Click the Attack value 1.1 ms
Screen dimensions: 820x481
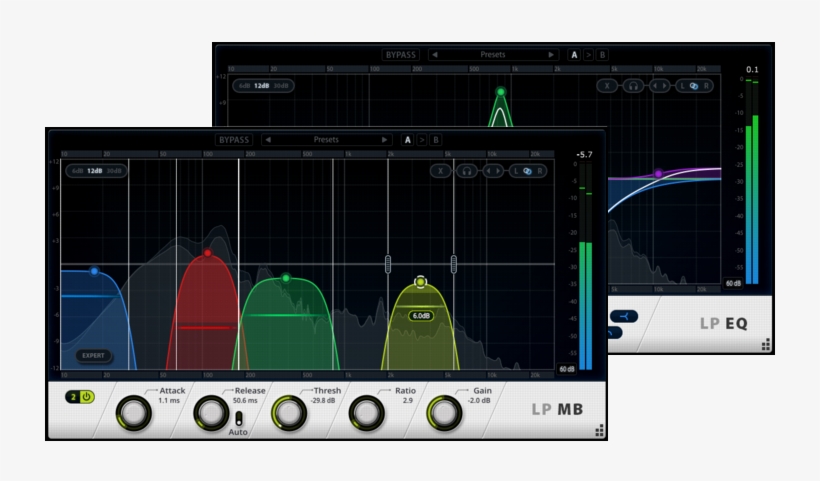coord(169,400)
